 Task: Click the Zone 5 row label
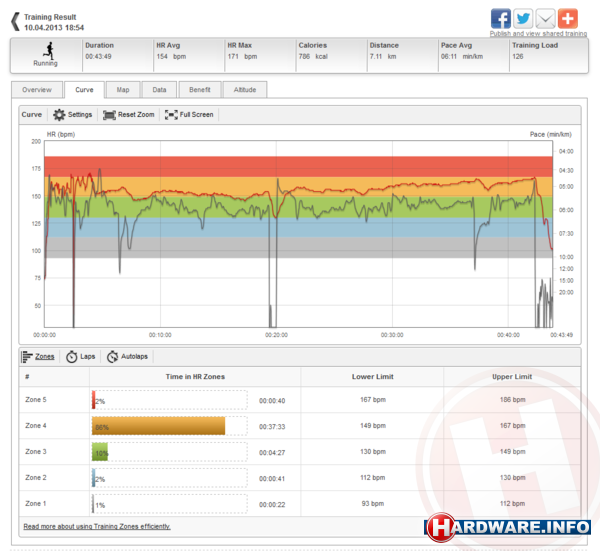[x=36, y=400]
